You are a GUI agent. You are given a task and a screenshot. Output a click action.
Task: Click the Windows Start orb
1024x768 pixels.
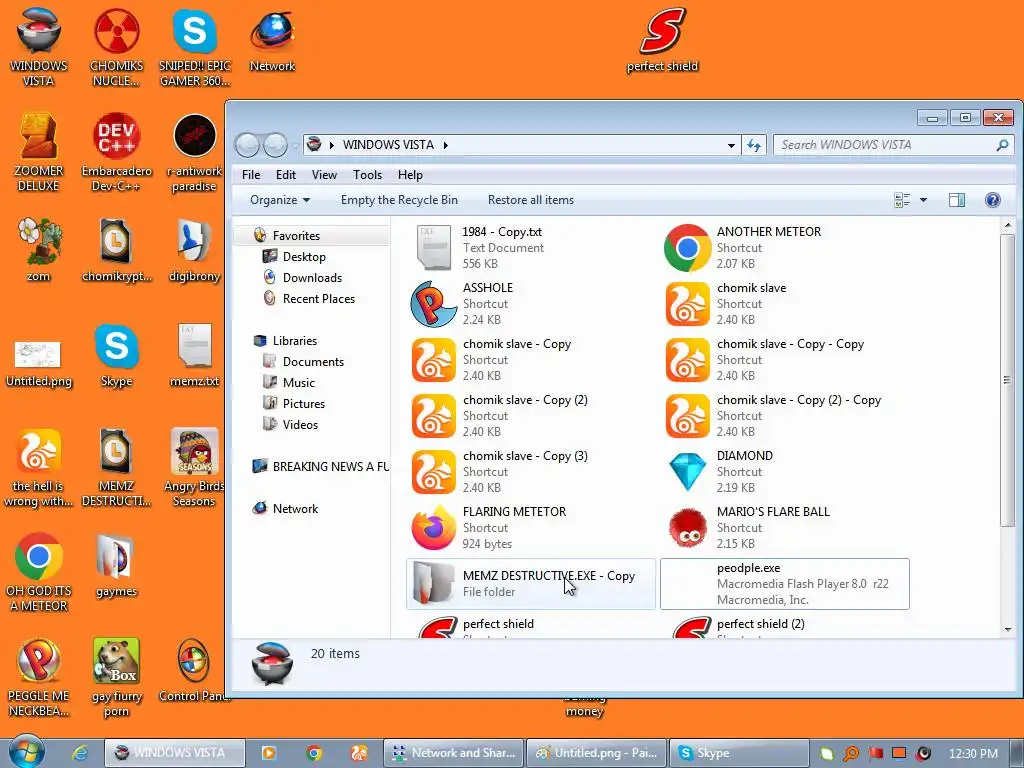coord(26,751)
